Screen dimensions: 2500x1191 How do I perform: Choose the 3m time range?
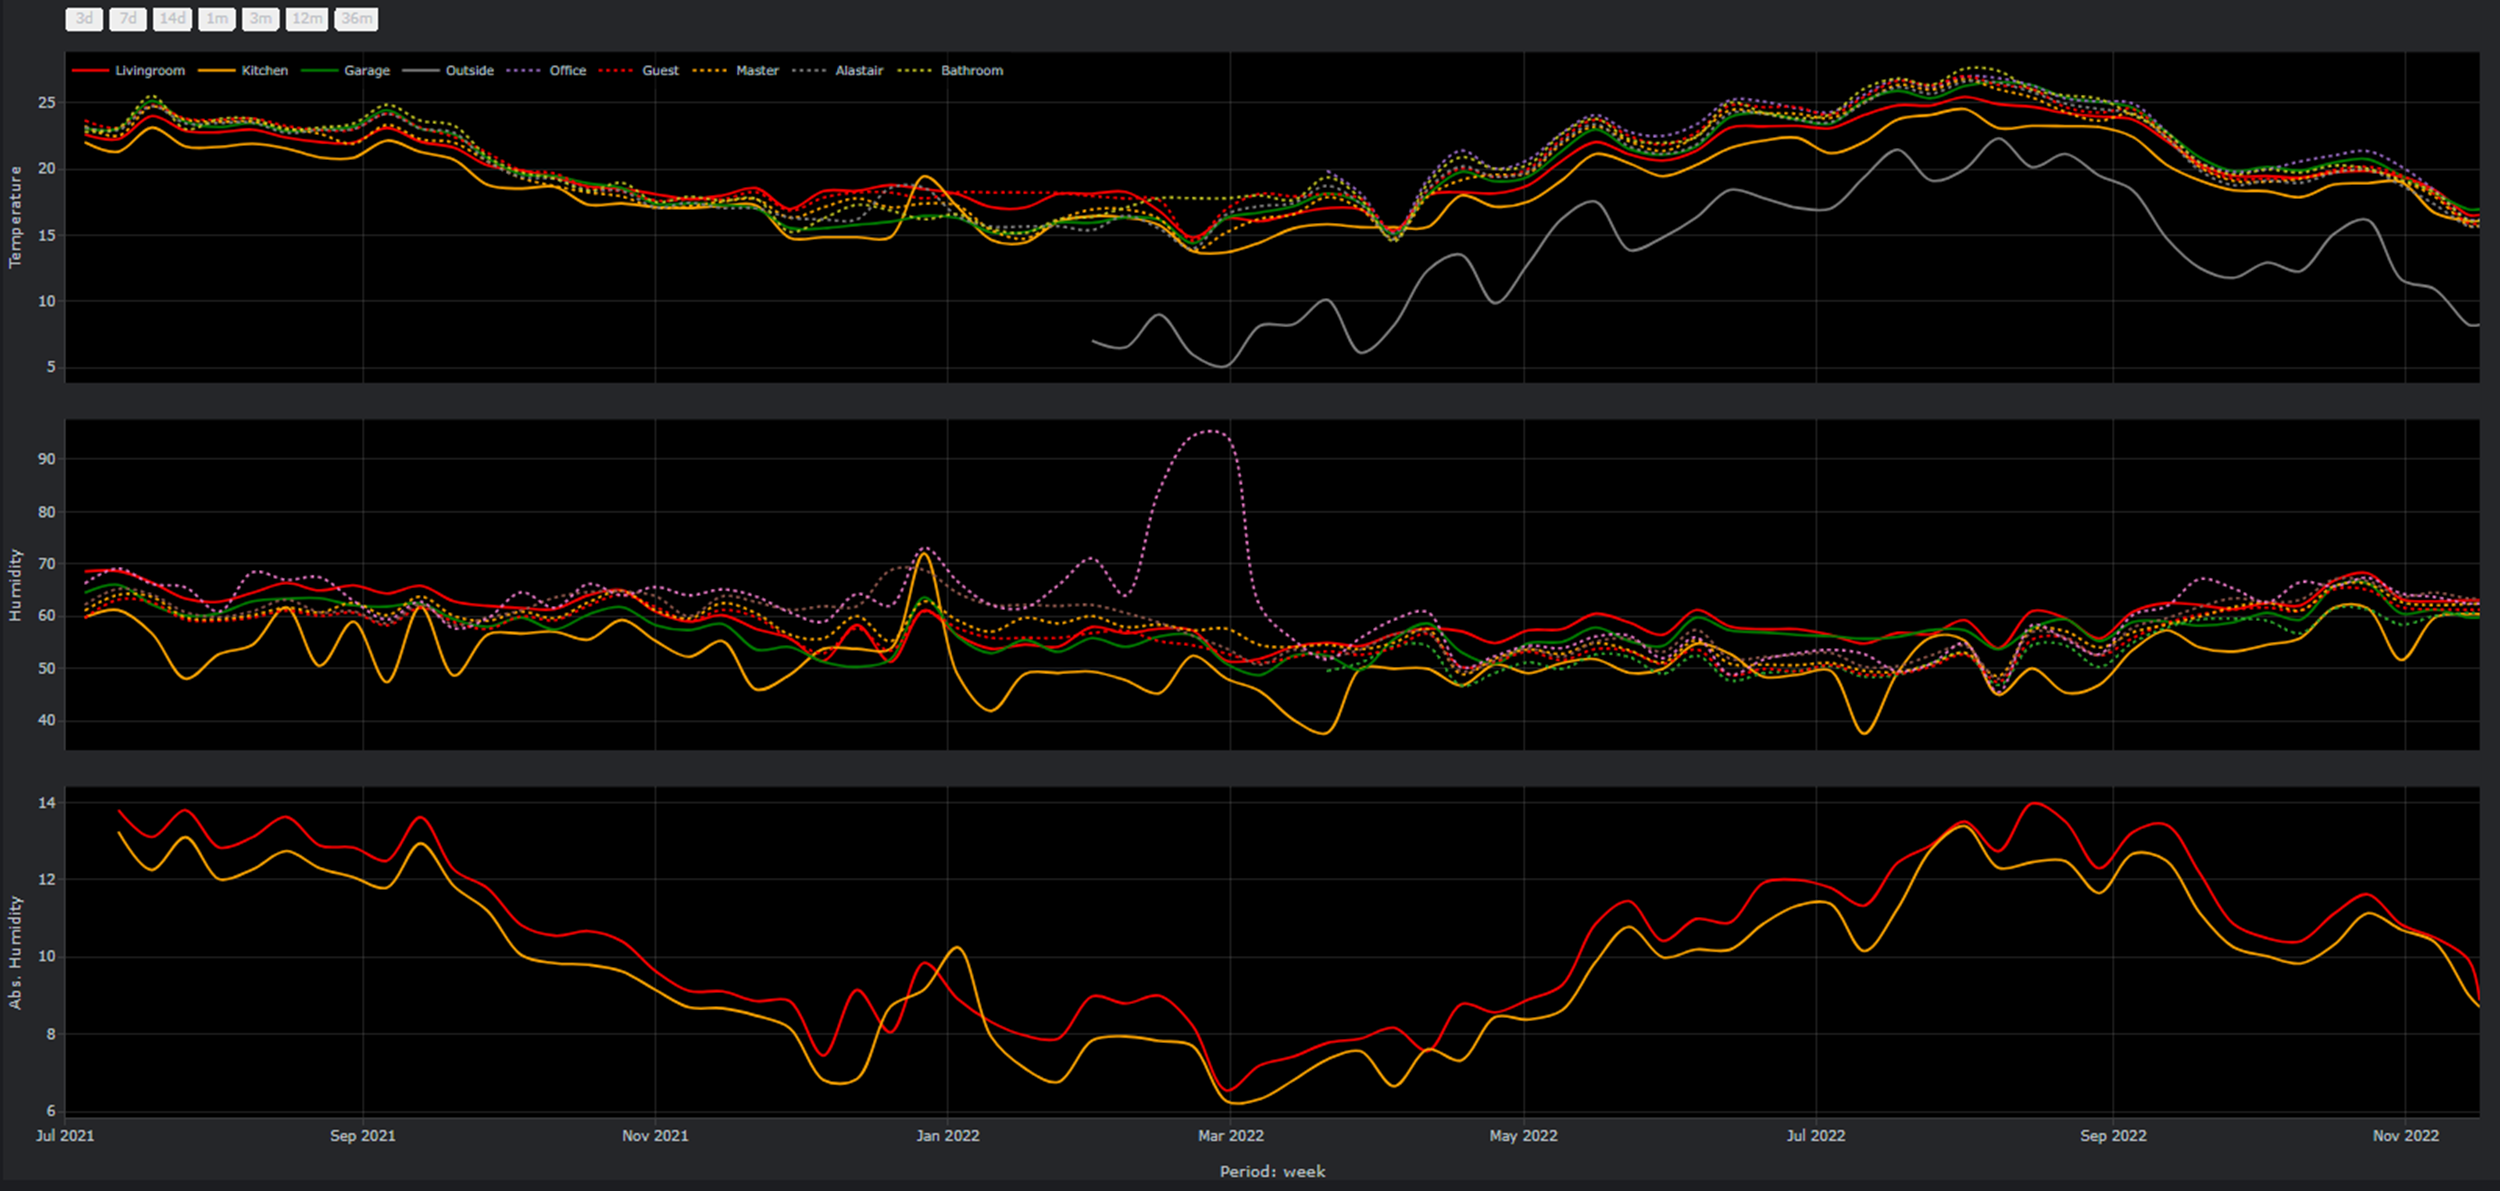[x=260, y=18]
